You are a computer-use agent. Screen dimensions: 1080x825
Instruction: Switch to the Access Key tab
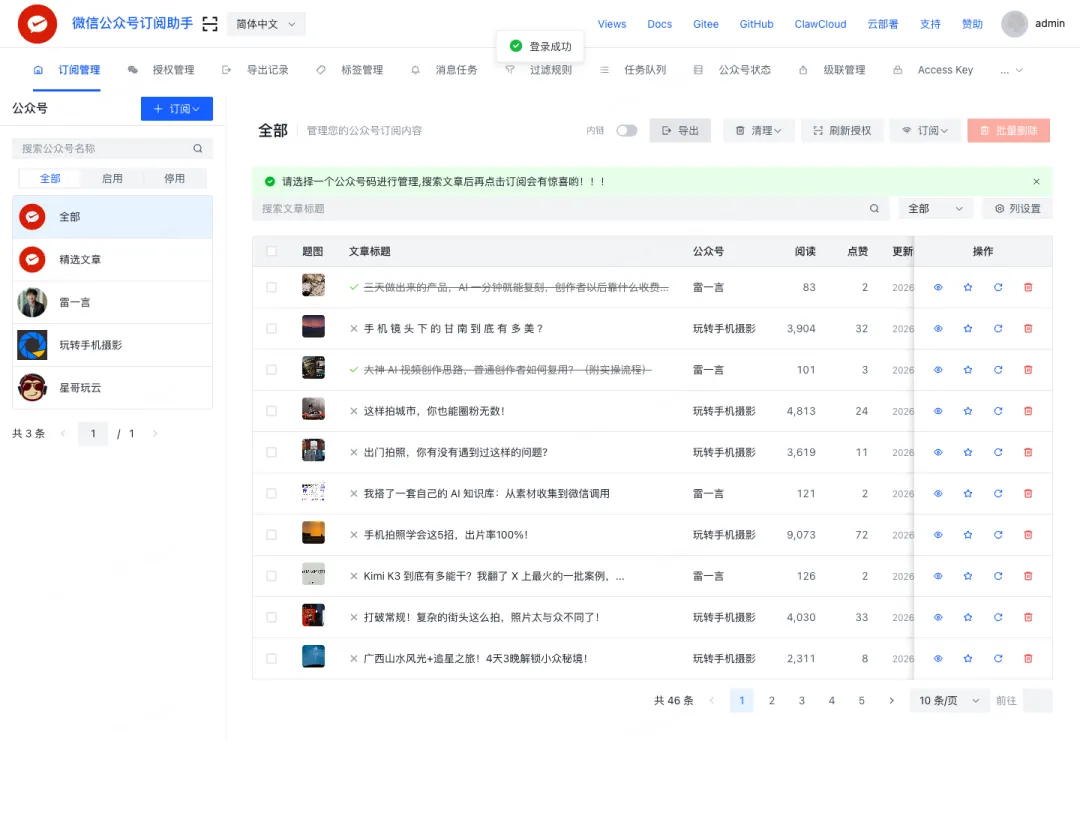[933, 70]
